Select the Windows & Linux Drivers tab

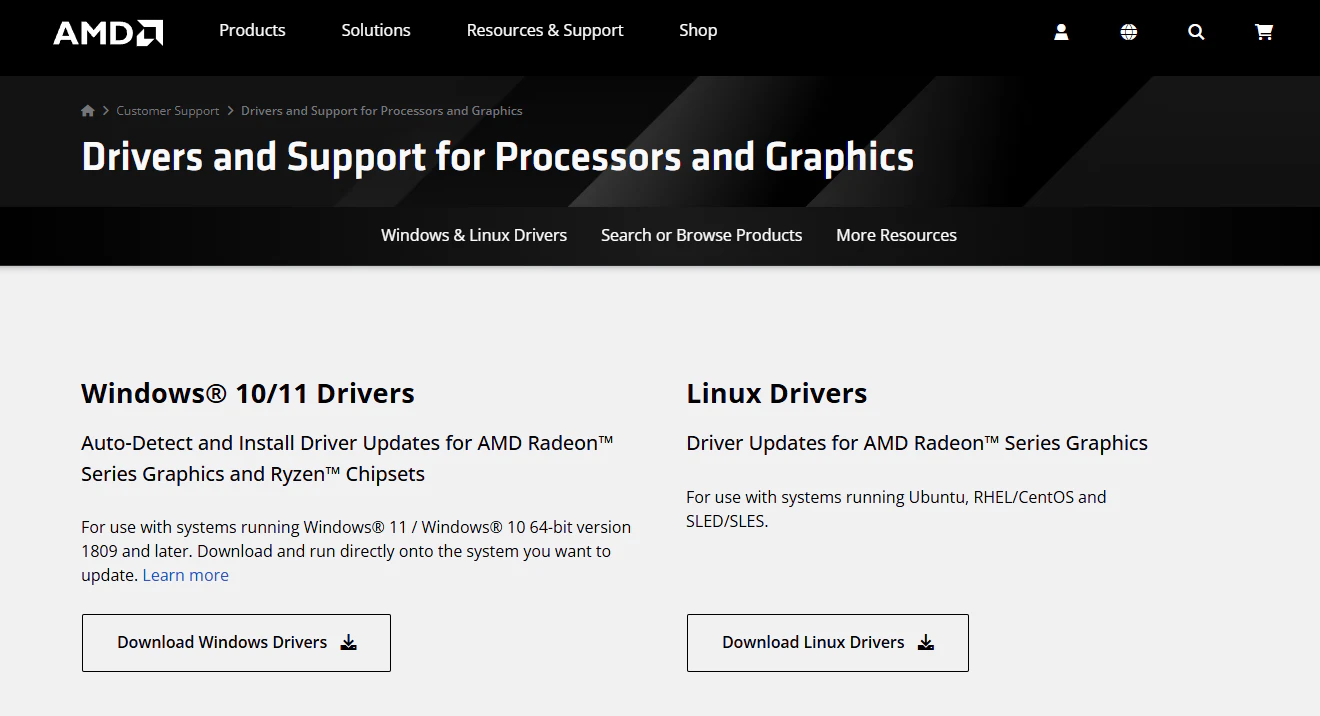(474, 235)
